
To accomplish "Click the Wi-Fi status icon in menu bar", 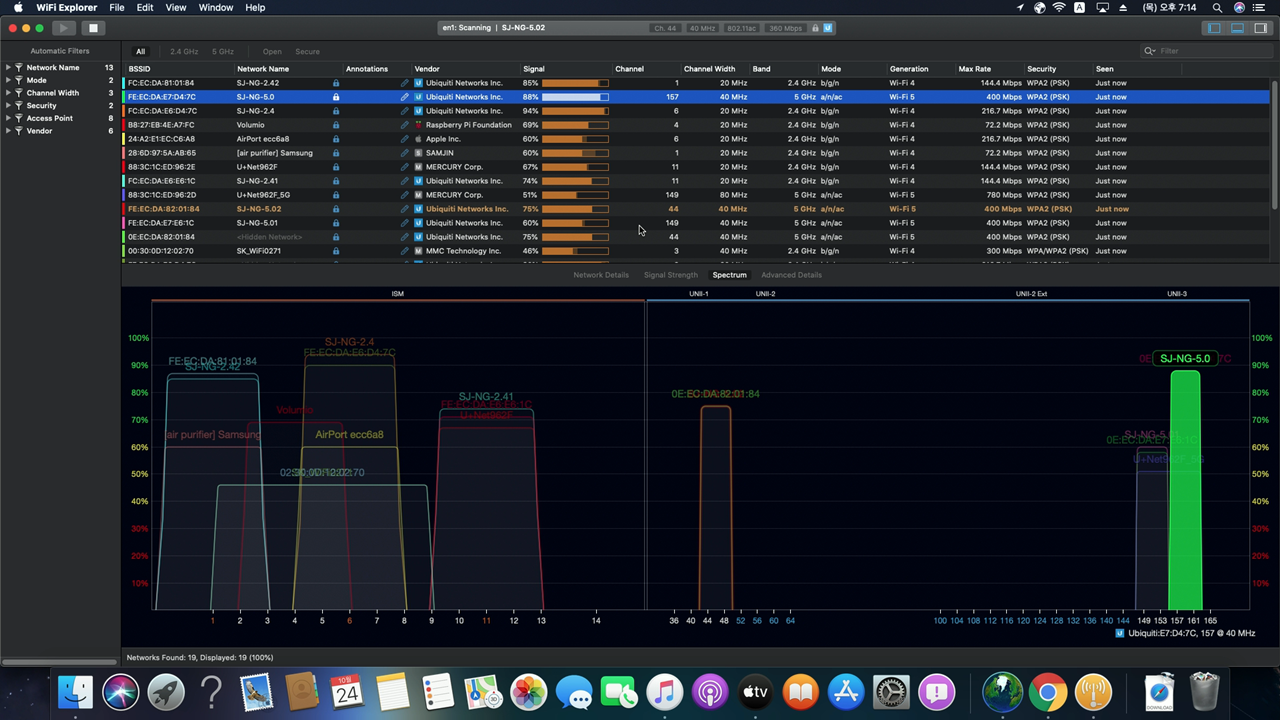I will [x=1059, y=8].
